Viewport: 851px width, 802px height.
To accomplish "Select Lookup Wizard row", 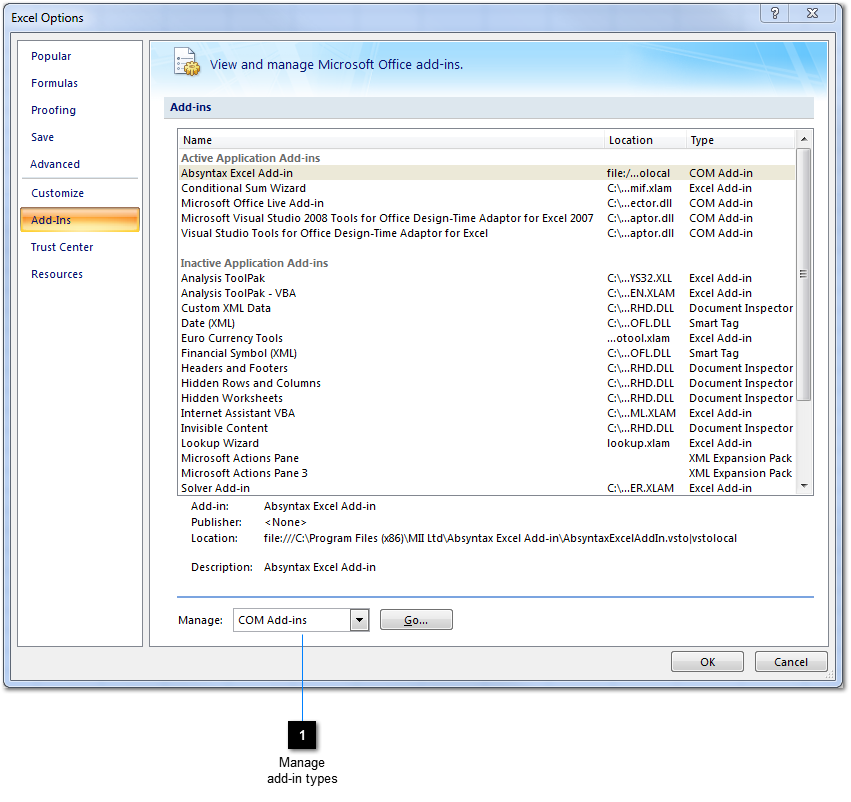I will 487,443.
